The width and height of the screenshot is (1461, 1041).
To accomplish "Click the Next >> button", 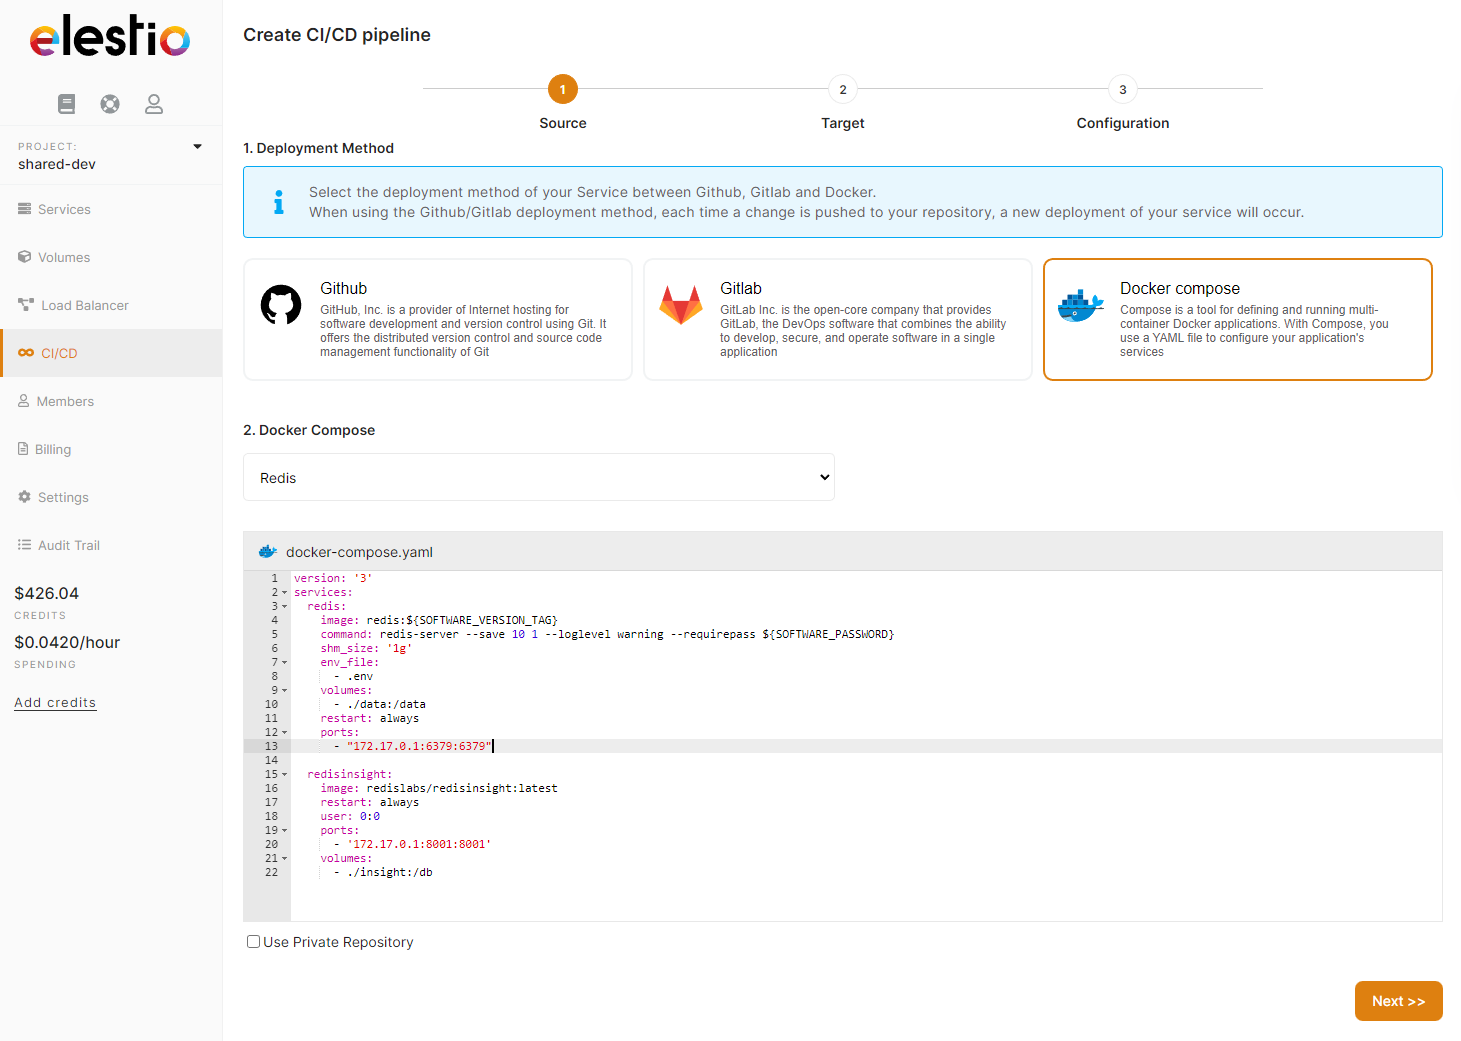I will pyautogui.click(x=1398, y=1001).
